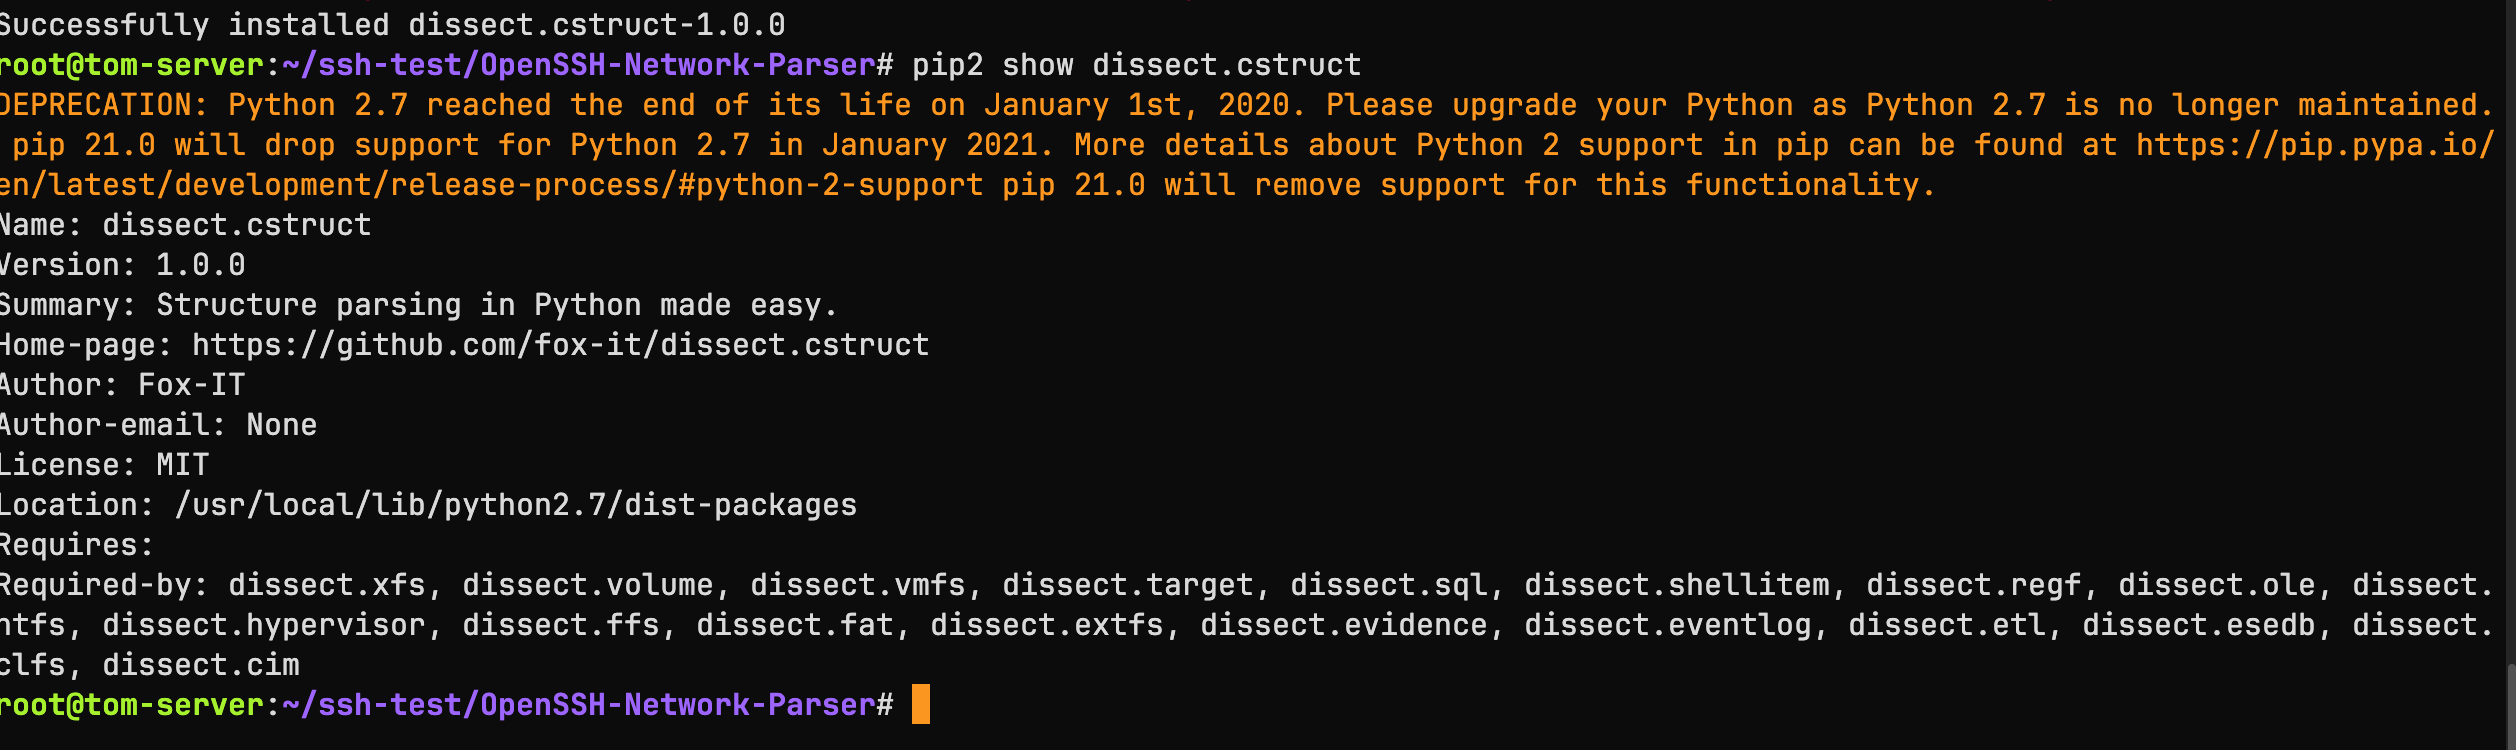Click the 'Structure parsing in Python made easy.' summary
Screen dimensions: 2516x750
pyautogui.click(x=496, y=305)
